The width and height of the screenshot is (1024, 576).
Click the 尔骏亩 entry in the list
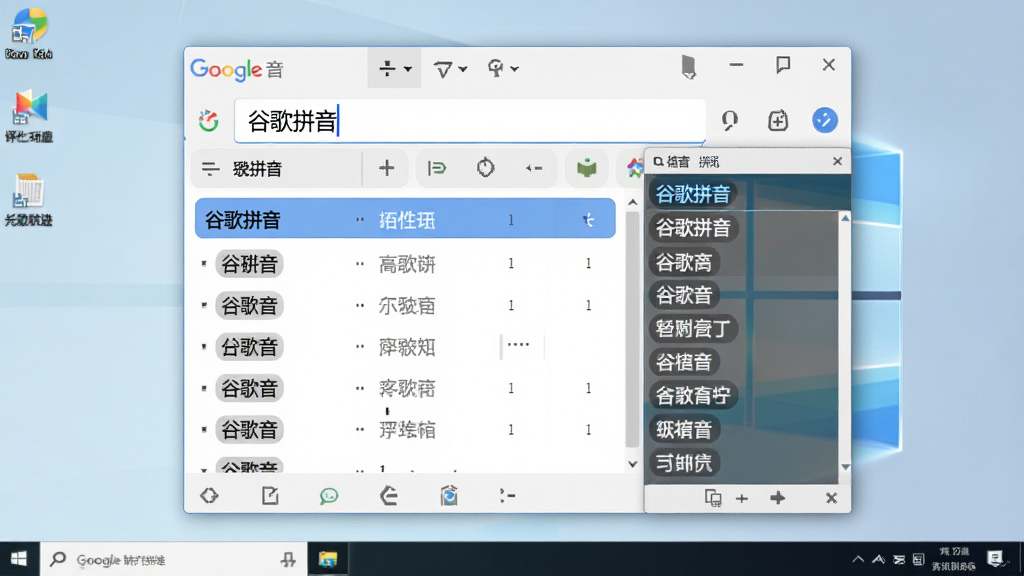click(407, 306)
